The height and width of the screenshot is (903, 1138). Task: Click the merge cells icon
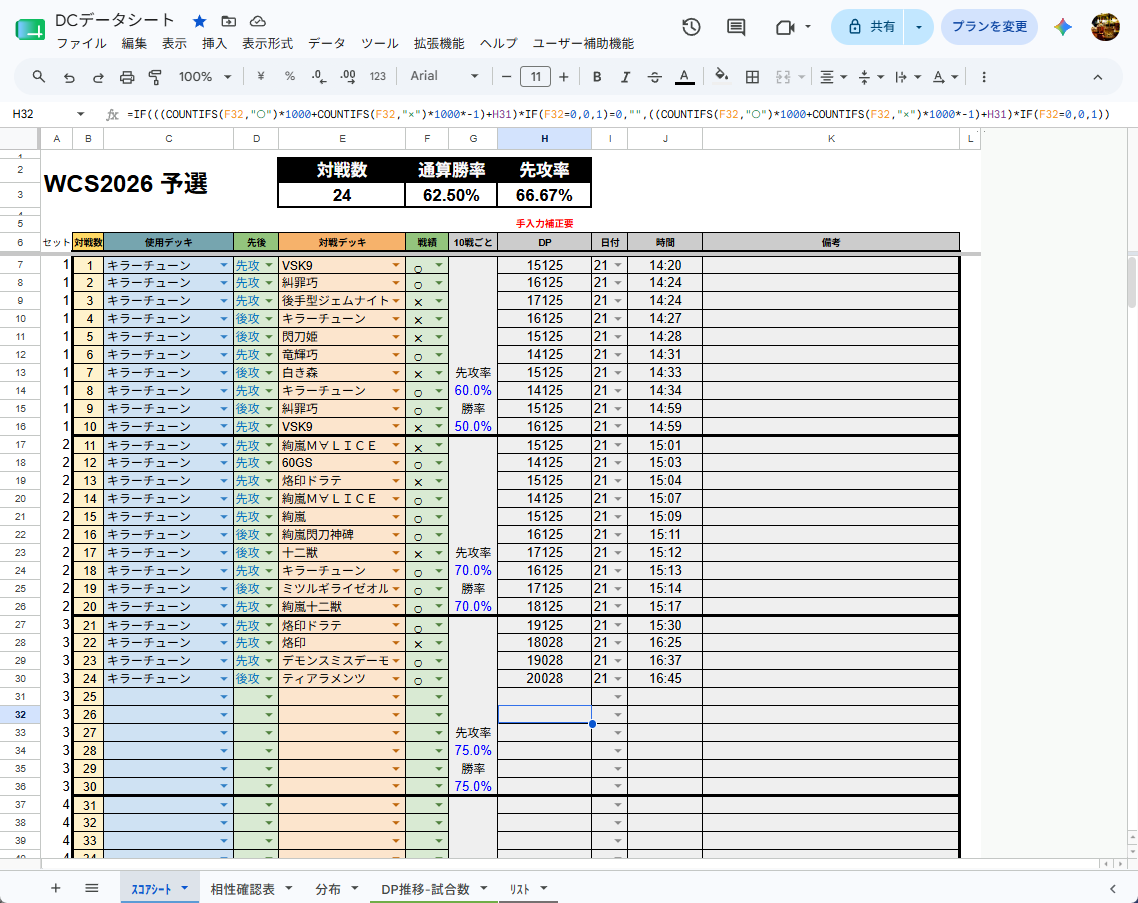click(x=782, y=77)
